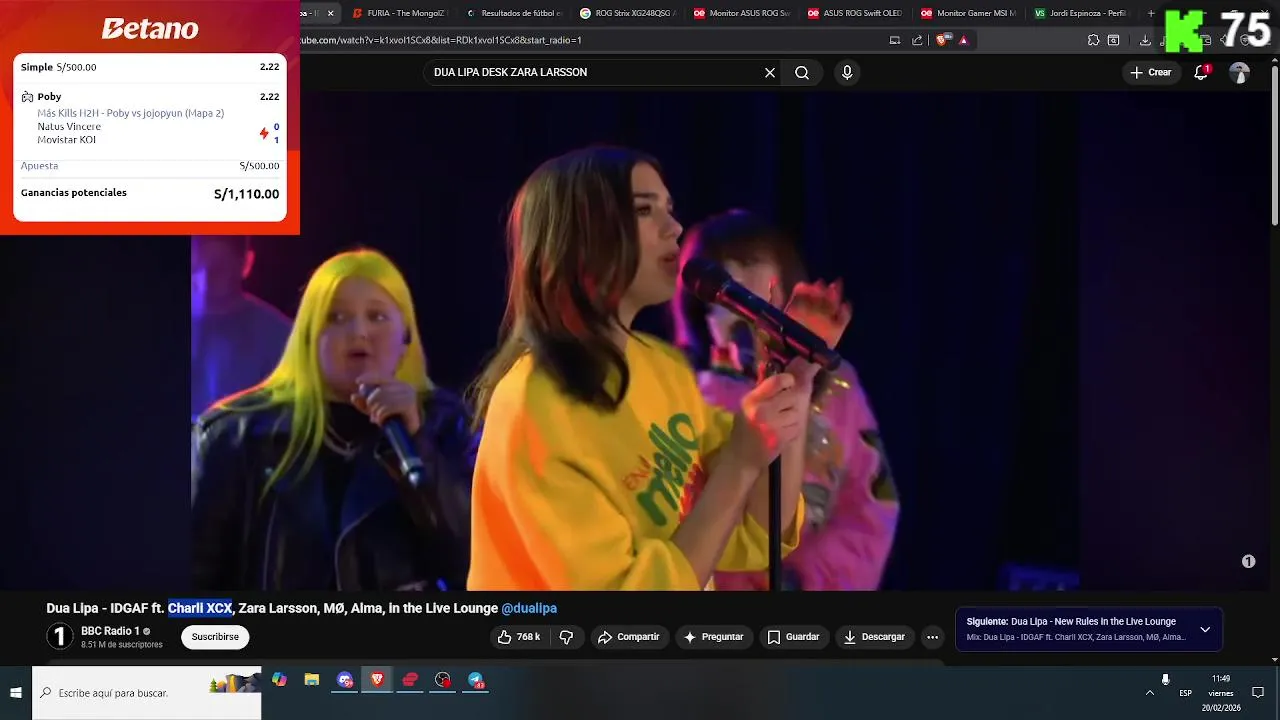Viewport: 1280px width, 720px height.
Task: Like the video (768 k thumbs up)
Action: 518,637
